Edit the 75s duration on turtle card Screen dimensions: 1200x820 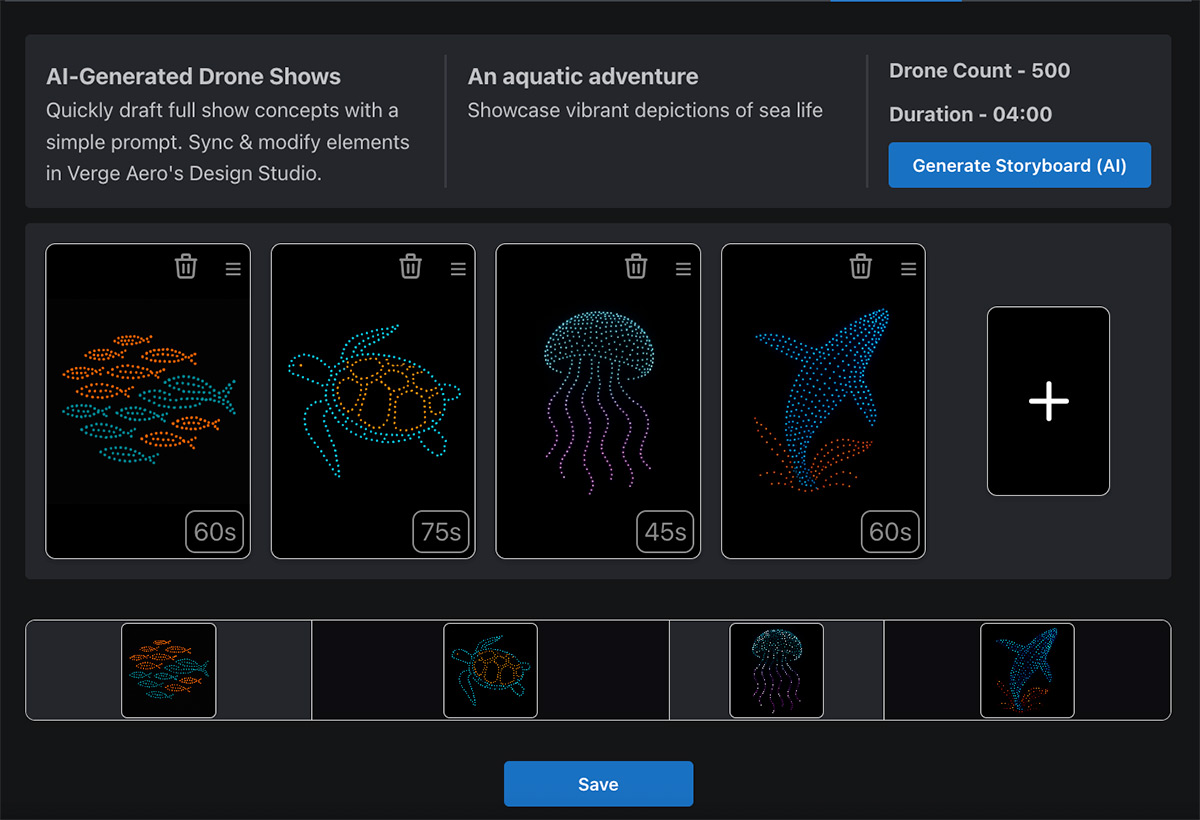(x=441, y=532)
